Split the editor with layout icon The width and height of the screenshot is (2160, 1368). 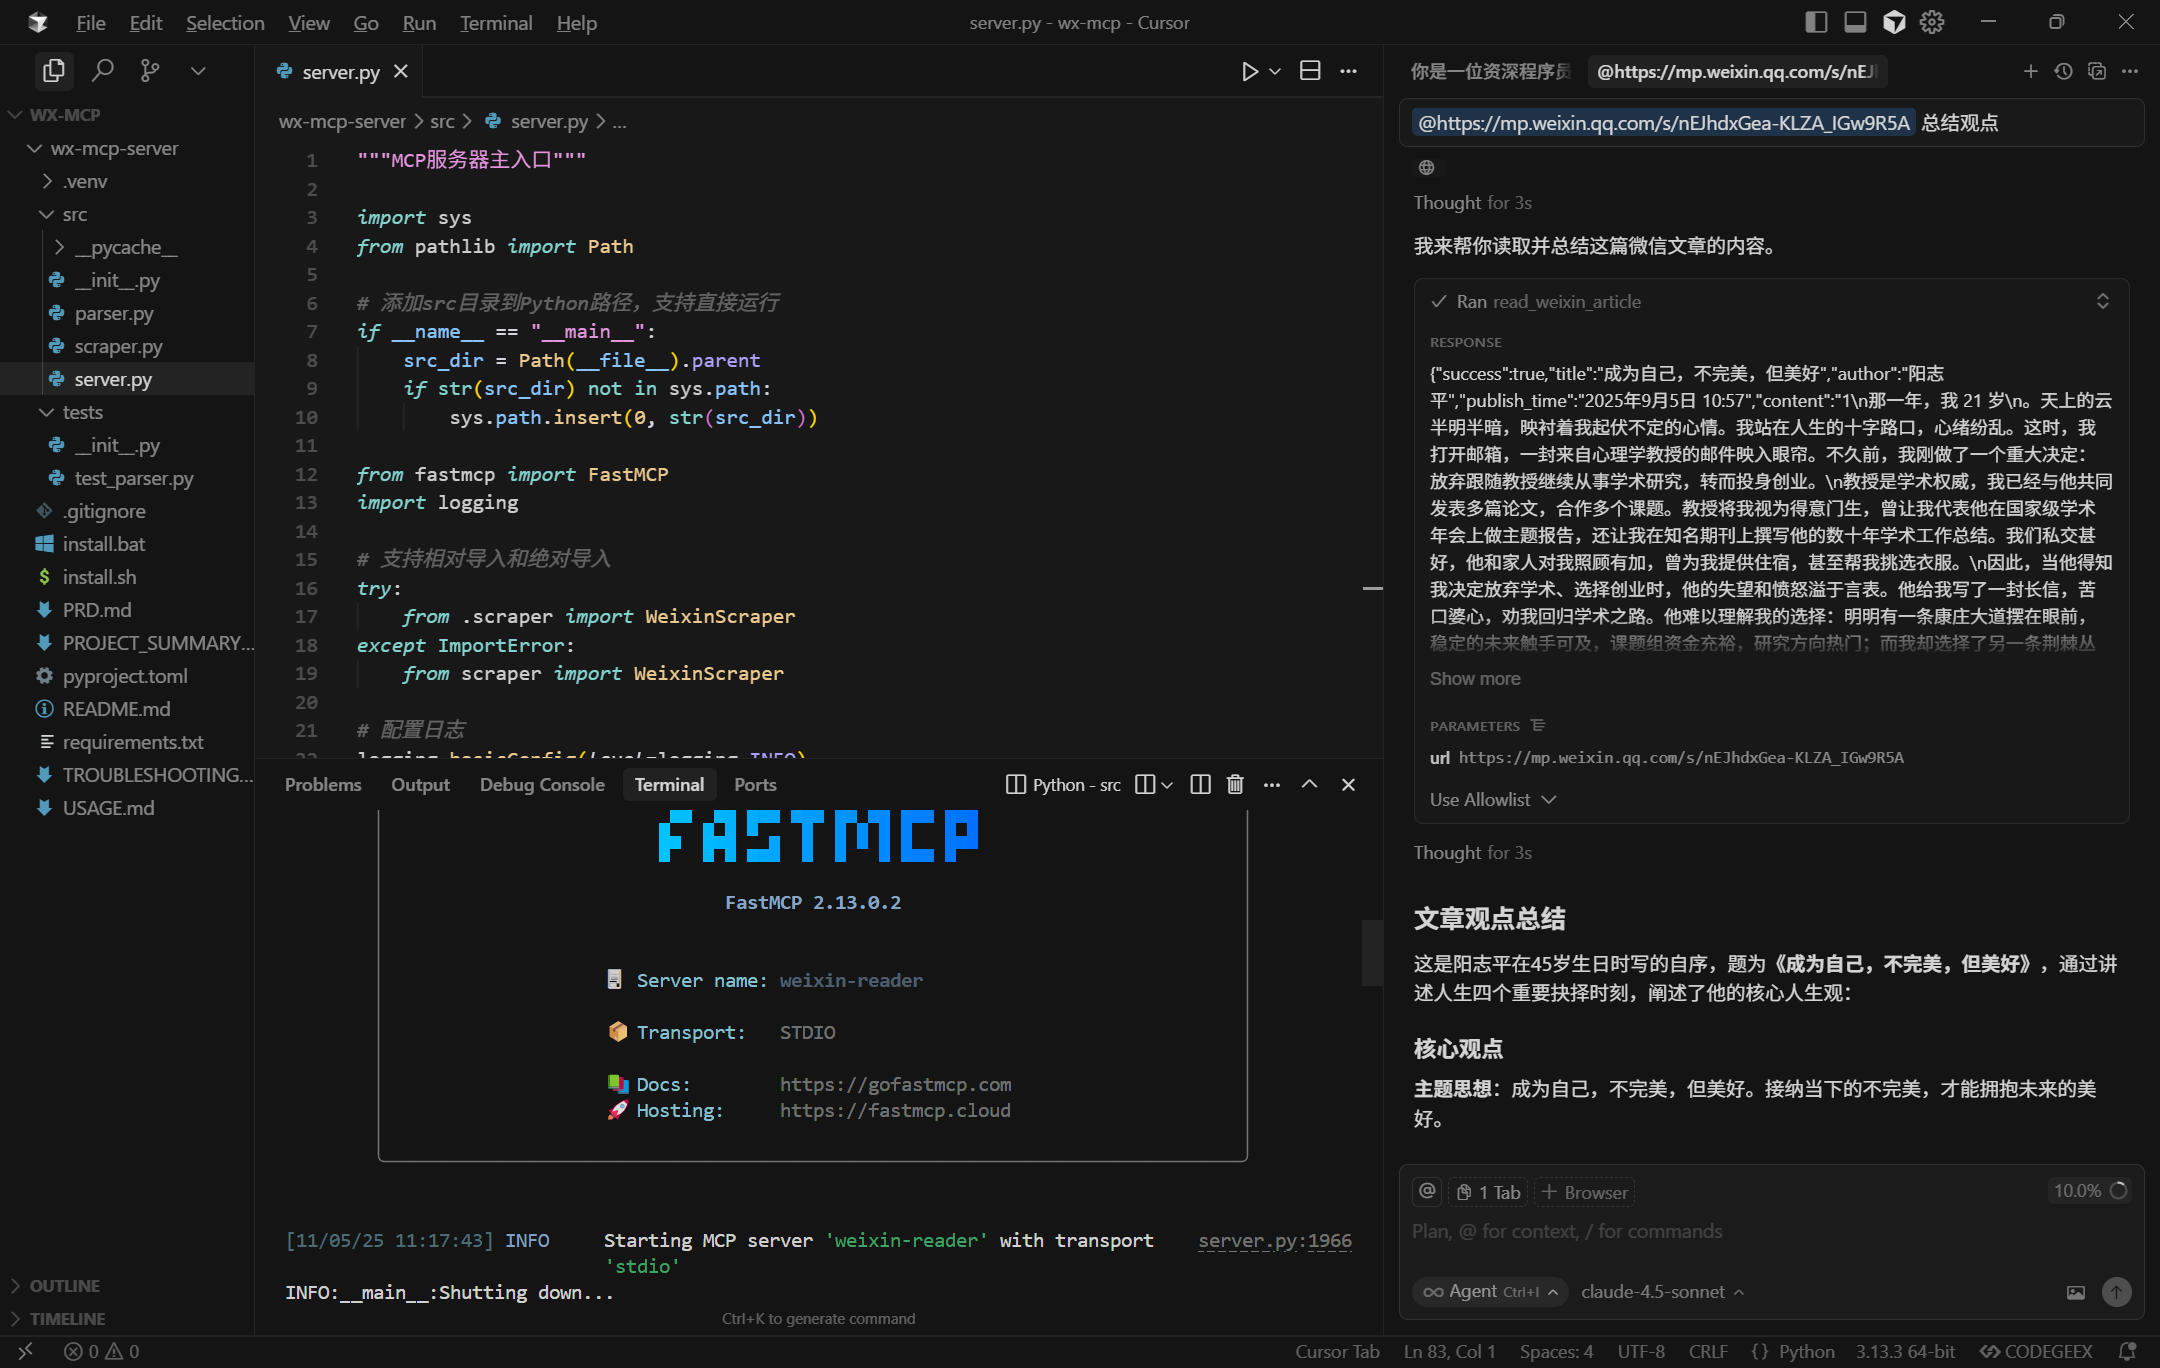[1310, 71]
